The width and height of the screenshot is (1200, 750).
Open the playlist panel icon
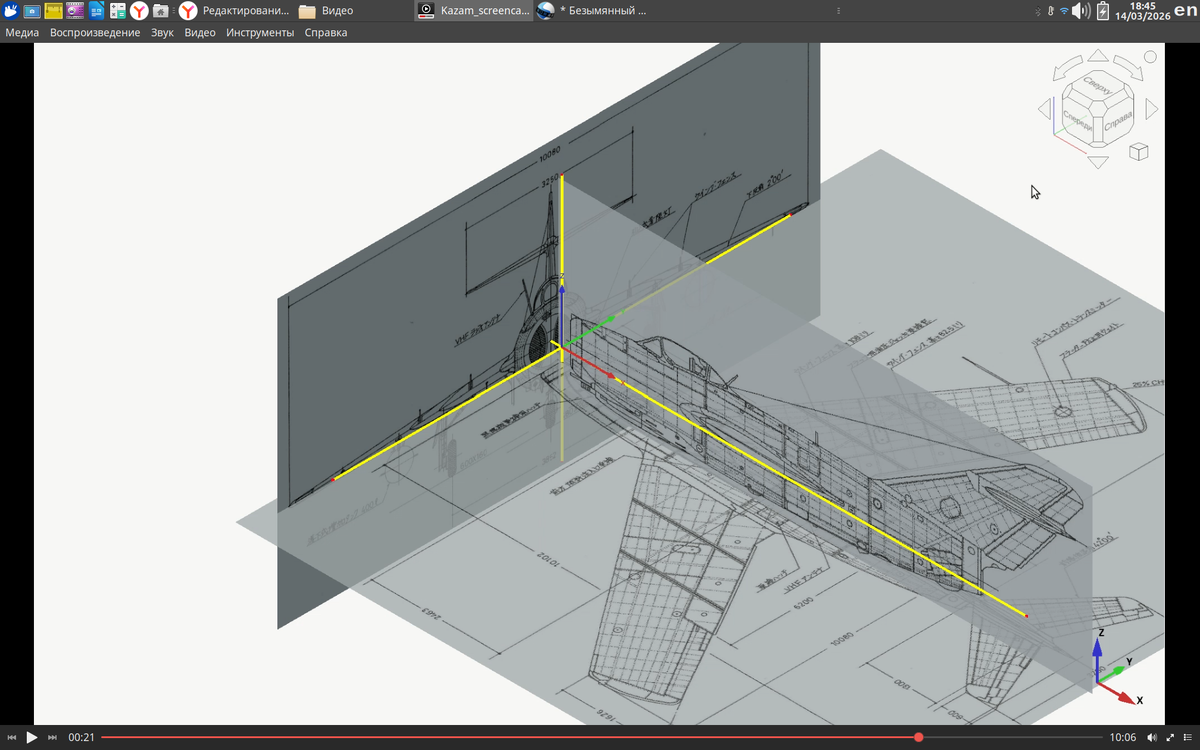click(1187, 737)
